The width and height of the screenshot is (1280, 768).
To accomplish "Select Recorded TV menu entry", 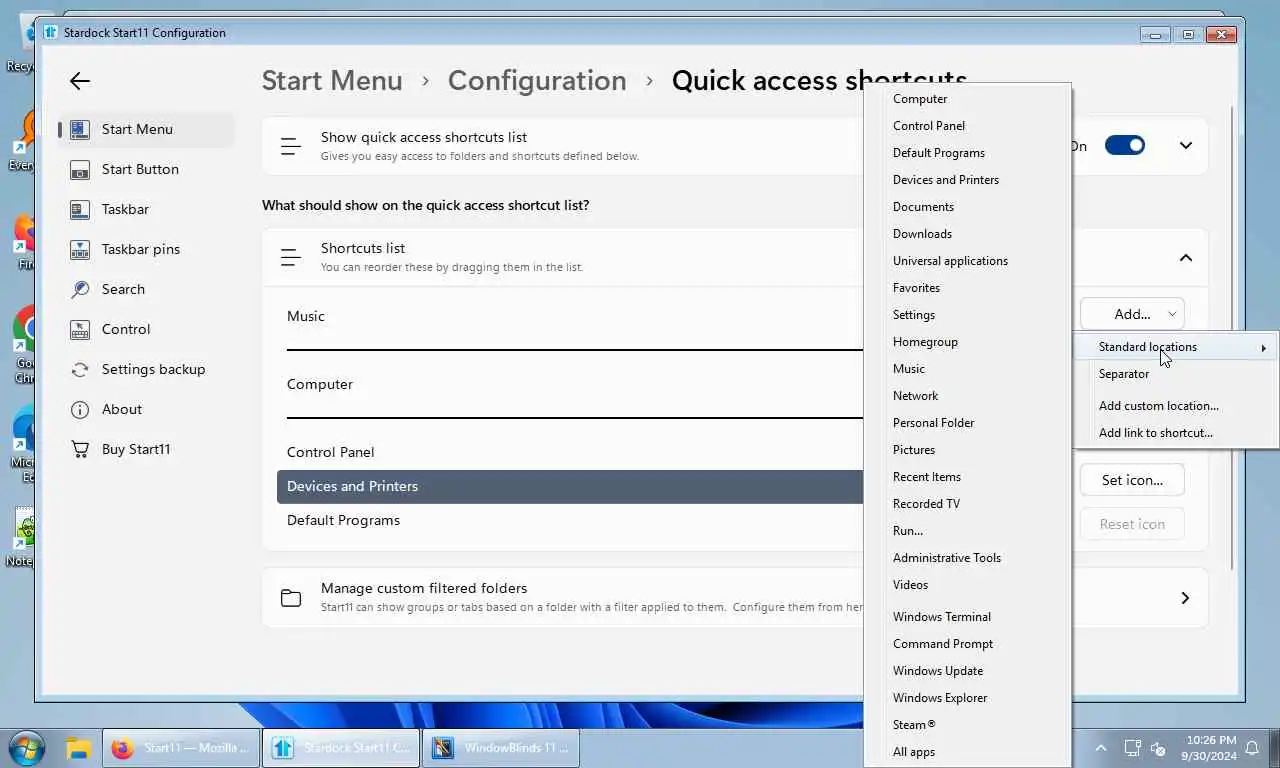I will (967, 504).
